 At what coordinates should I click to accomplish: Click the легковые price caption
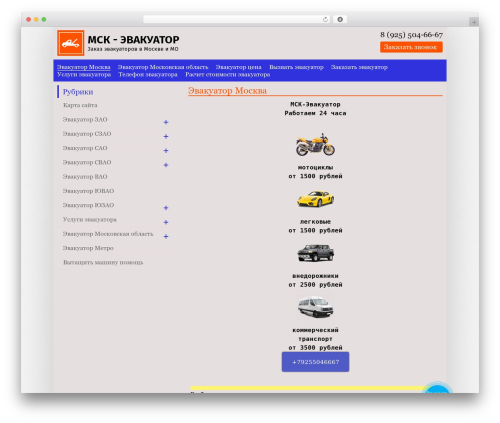coord(315,226)
